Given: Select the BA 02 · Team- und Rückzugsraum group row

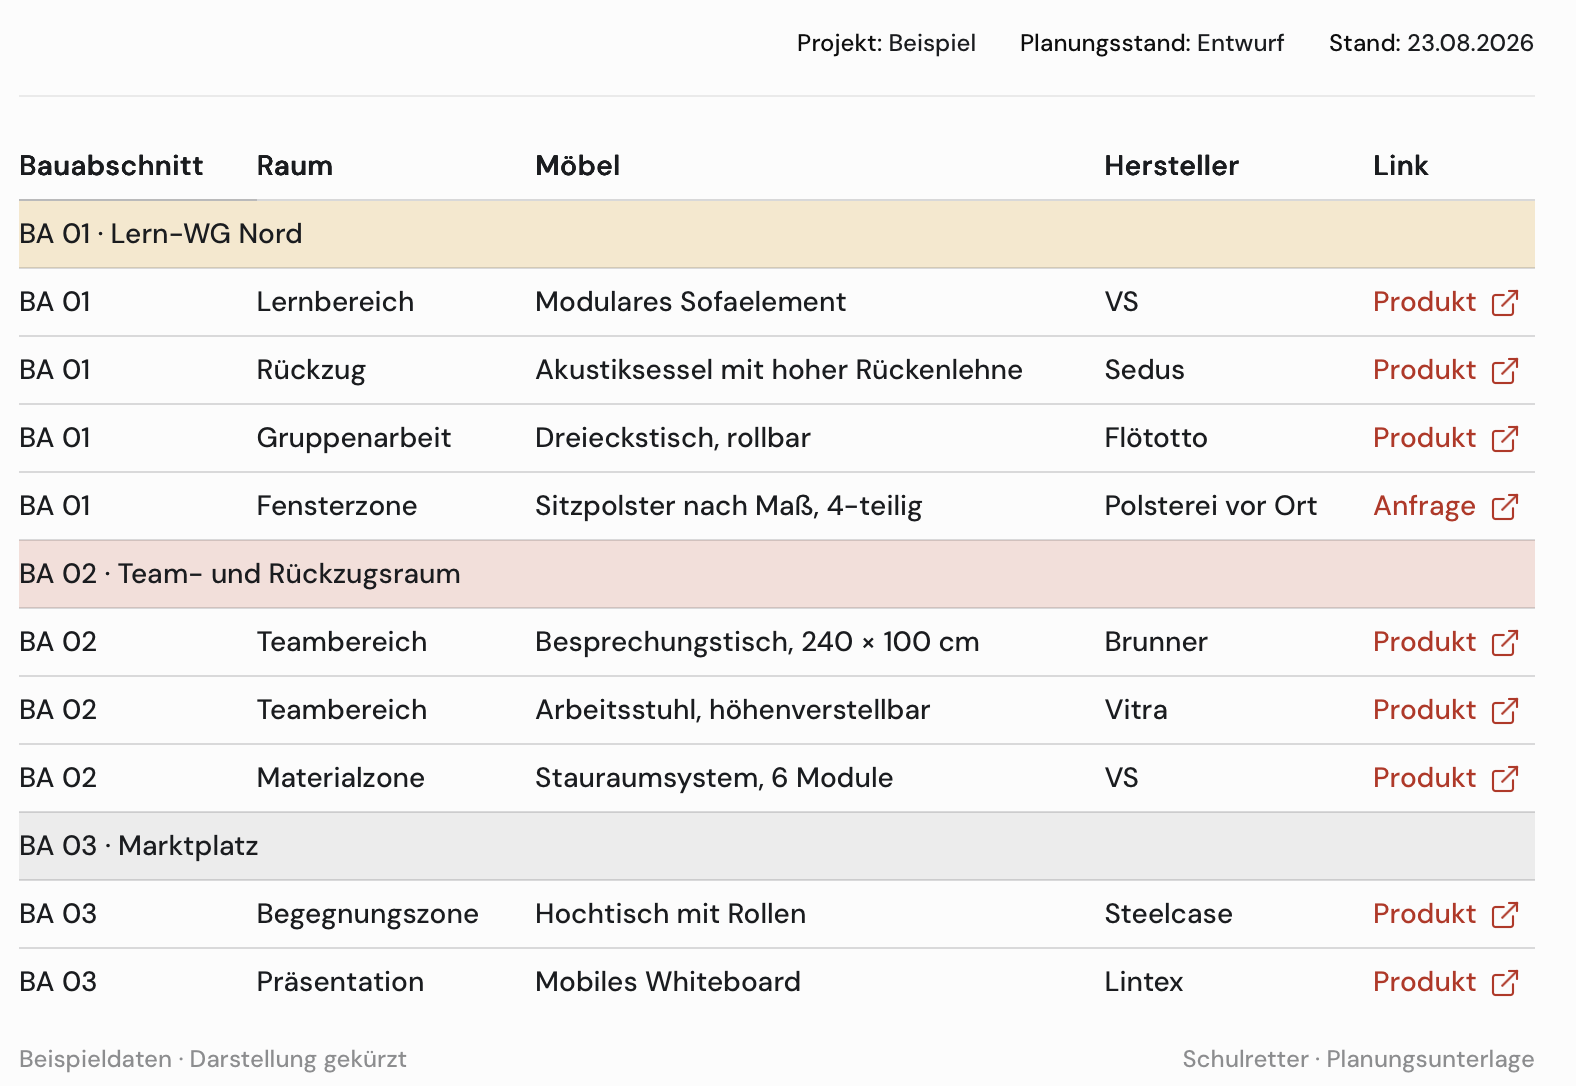Looking at the screenshot, I should click(x=777, y=574).
